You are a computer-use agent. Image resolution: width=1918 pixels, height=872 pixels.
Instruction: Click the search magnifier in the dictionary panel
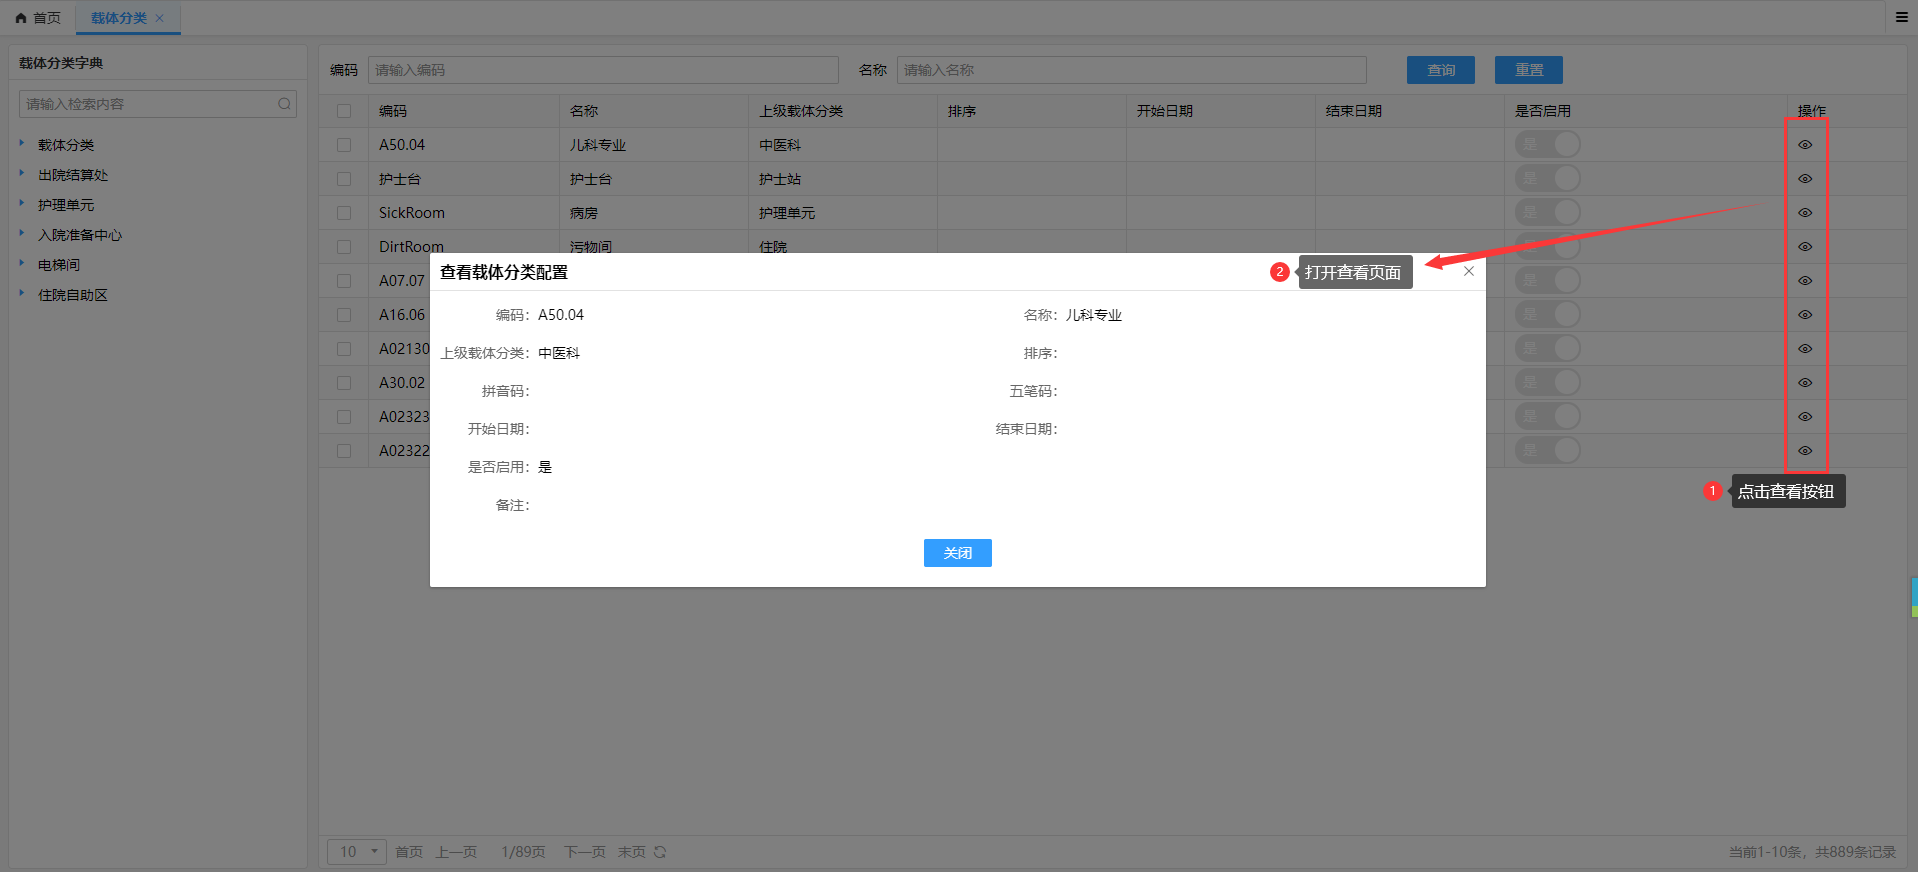[x=284, y=104]
